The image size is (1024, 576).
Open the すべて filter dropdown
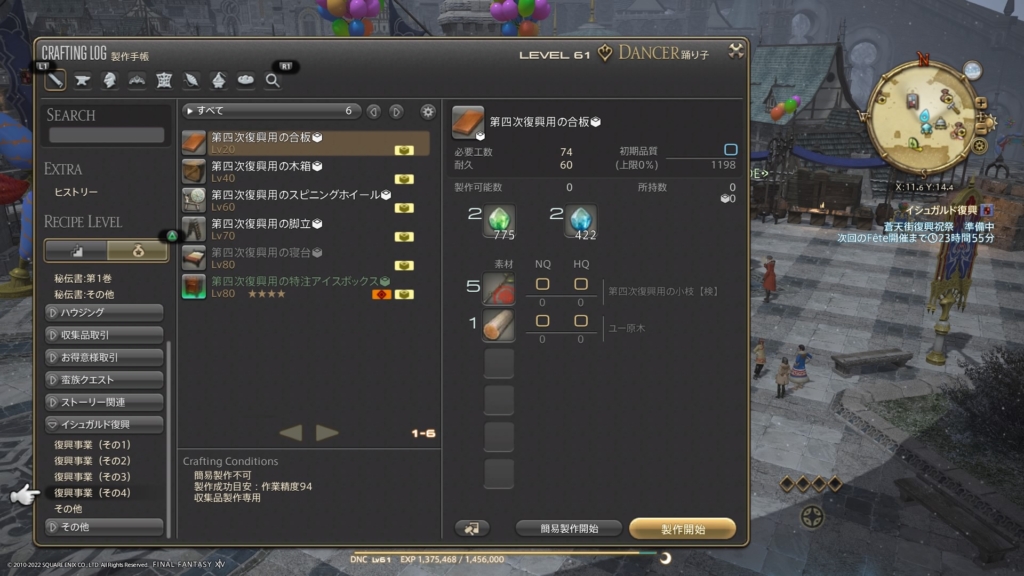(x=272, y=111)
